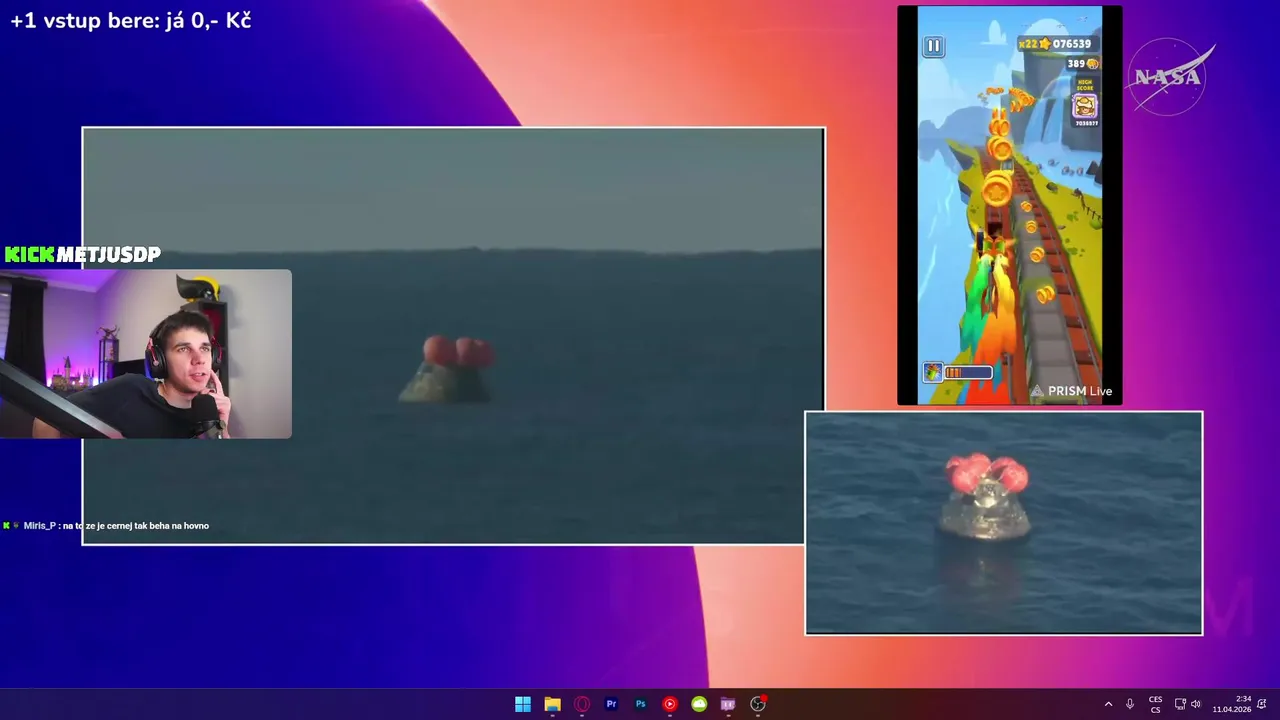The height and width of the screenshot is (720, 1280).
Task: Click the Miris_P chat message
Action: 106,526
